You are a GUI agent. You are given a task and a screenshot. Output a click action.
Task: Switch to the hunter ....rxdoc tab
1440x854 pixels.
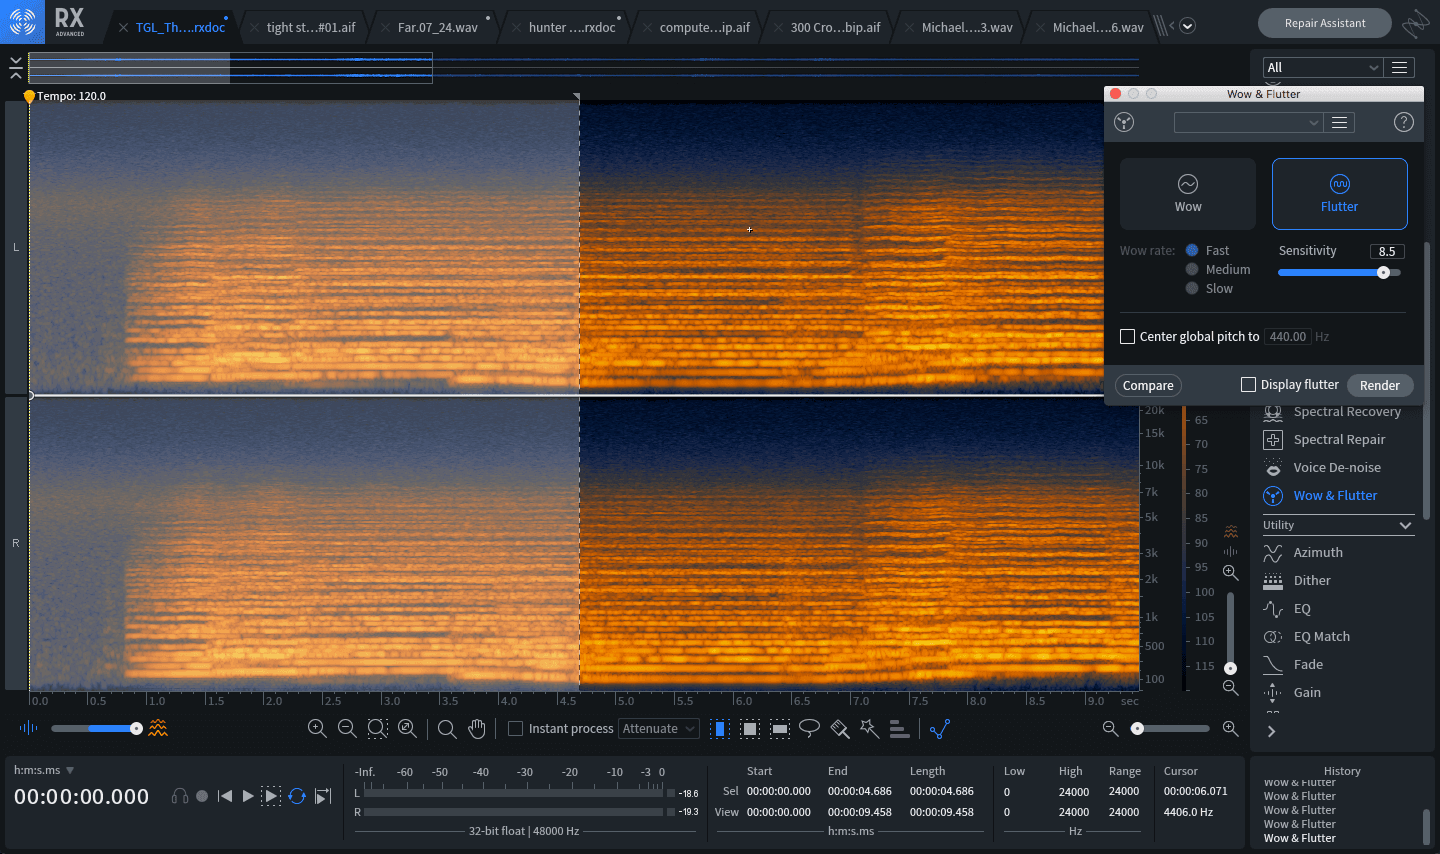pyautogui.click(x=572, y=27)
